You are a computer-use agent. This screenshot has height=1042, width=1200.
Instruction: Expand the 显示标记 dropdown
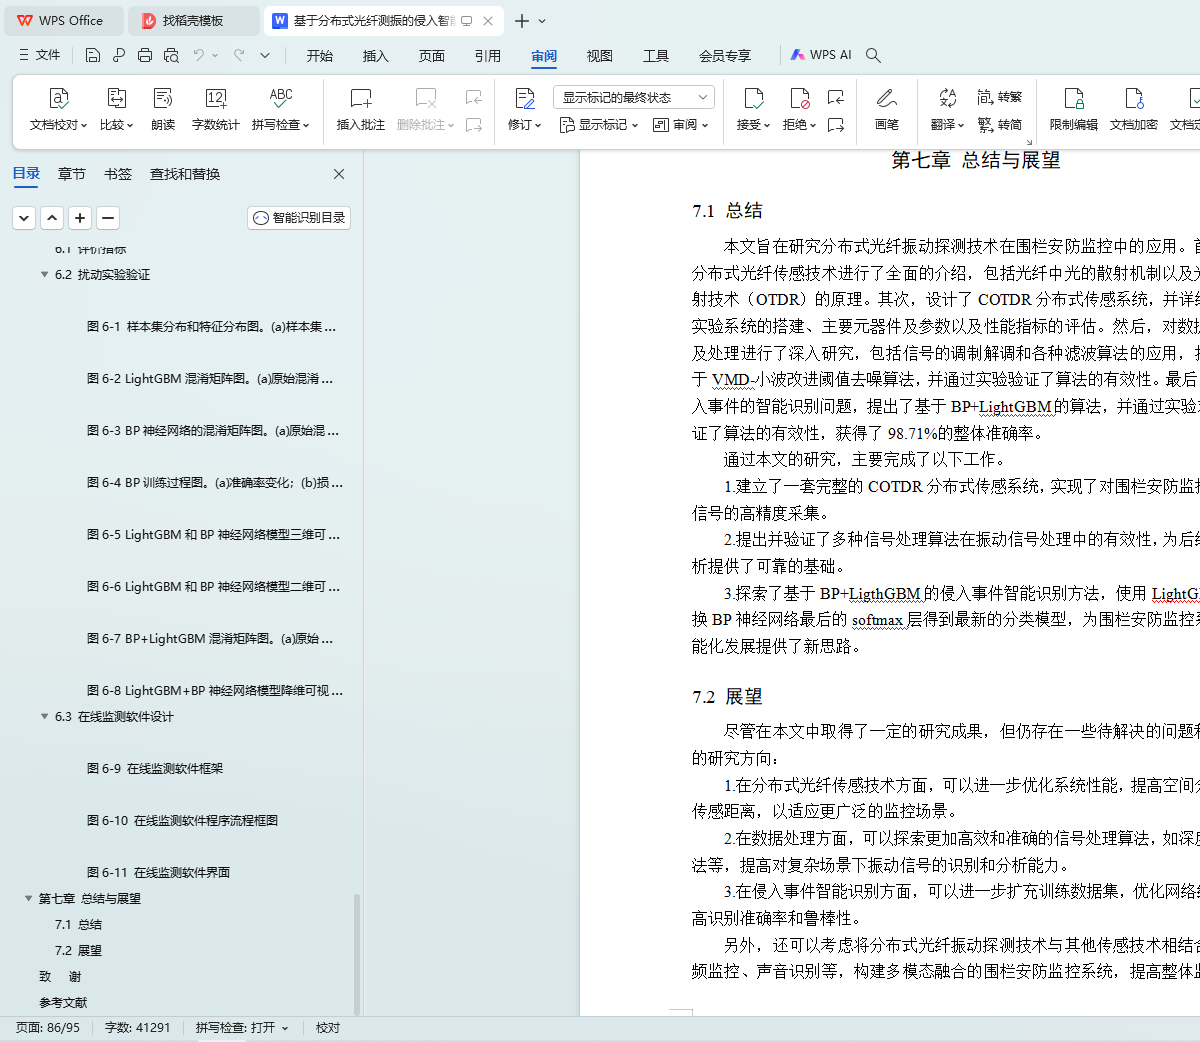pos(598,125)
